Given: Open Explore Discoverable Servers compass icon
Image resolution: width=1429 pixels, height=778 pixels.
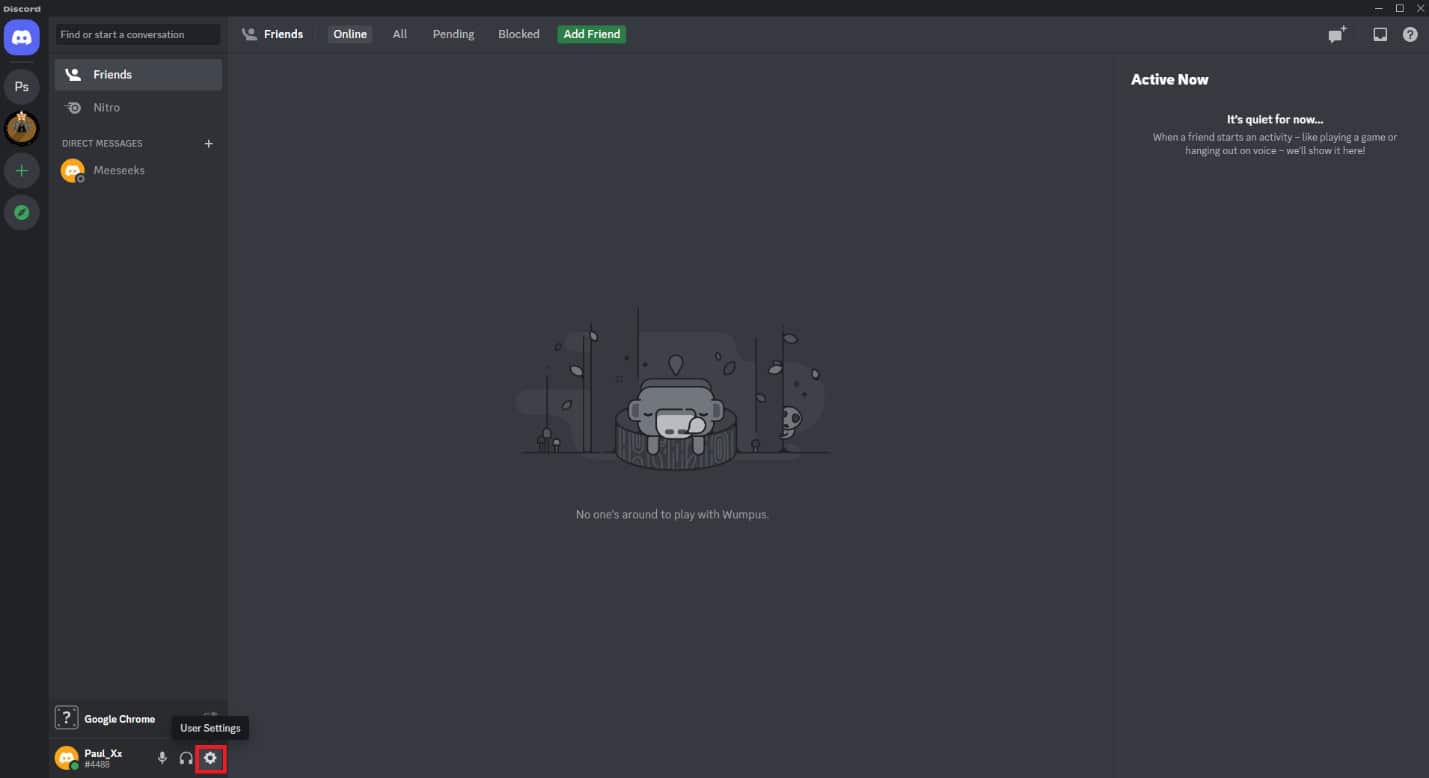Looking at the screenshot, I should click(22, 212).
